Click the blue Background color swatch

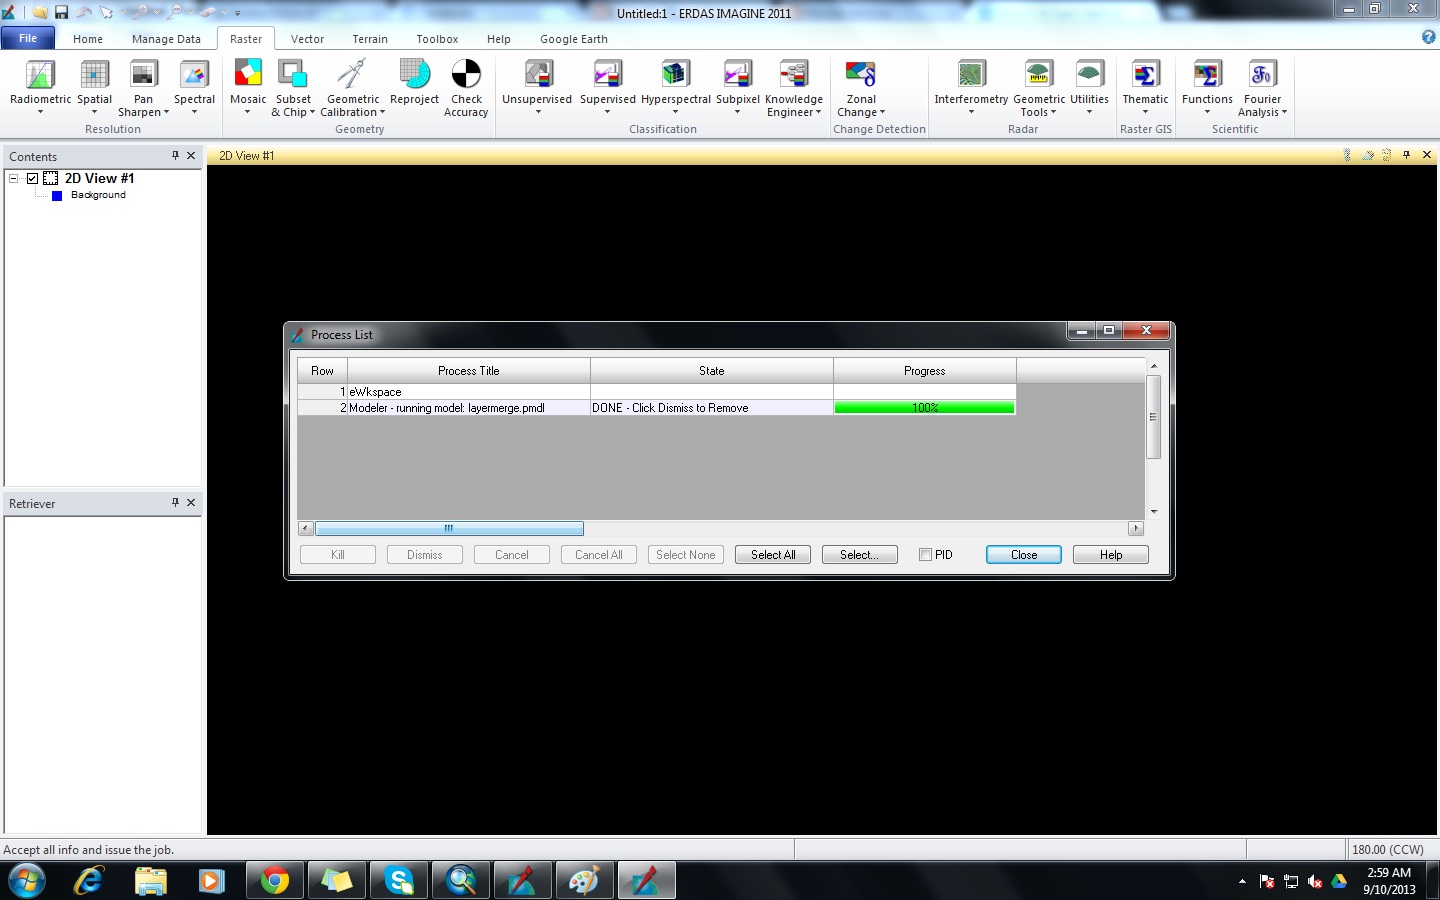coord(57,195)
